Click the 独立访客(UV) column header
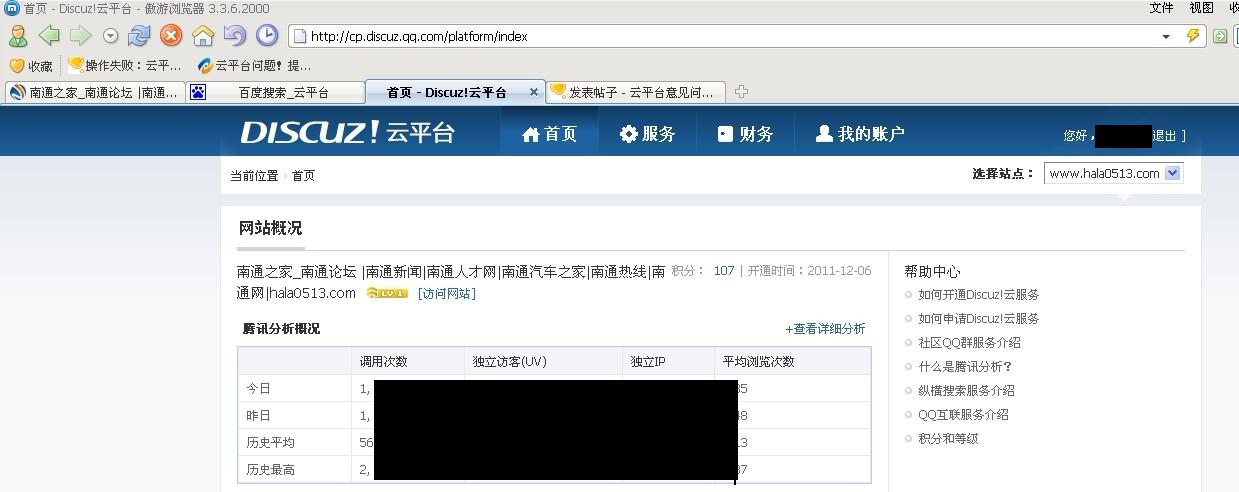 pyautogui.click(x=509, y=362)
